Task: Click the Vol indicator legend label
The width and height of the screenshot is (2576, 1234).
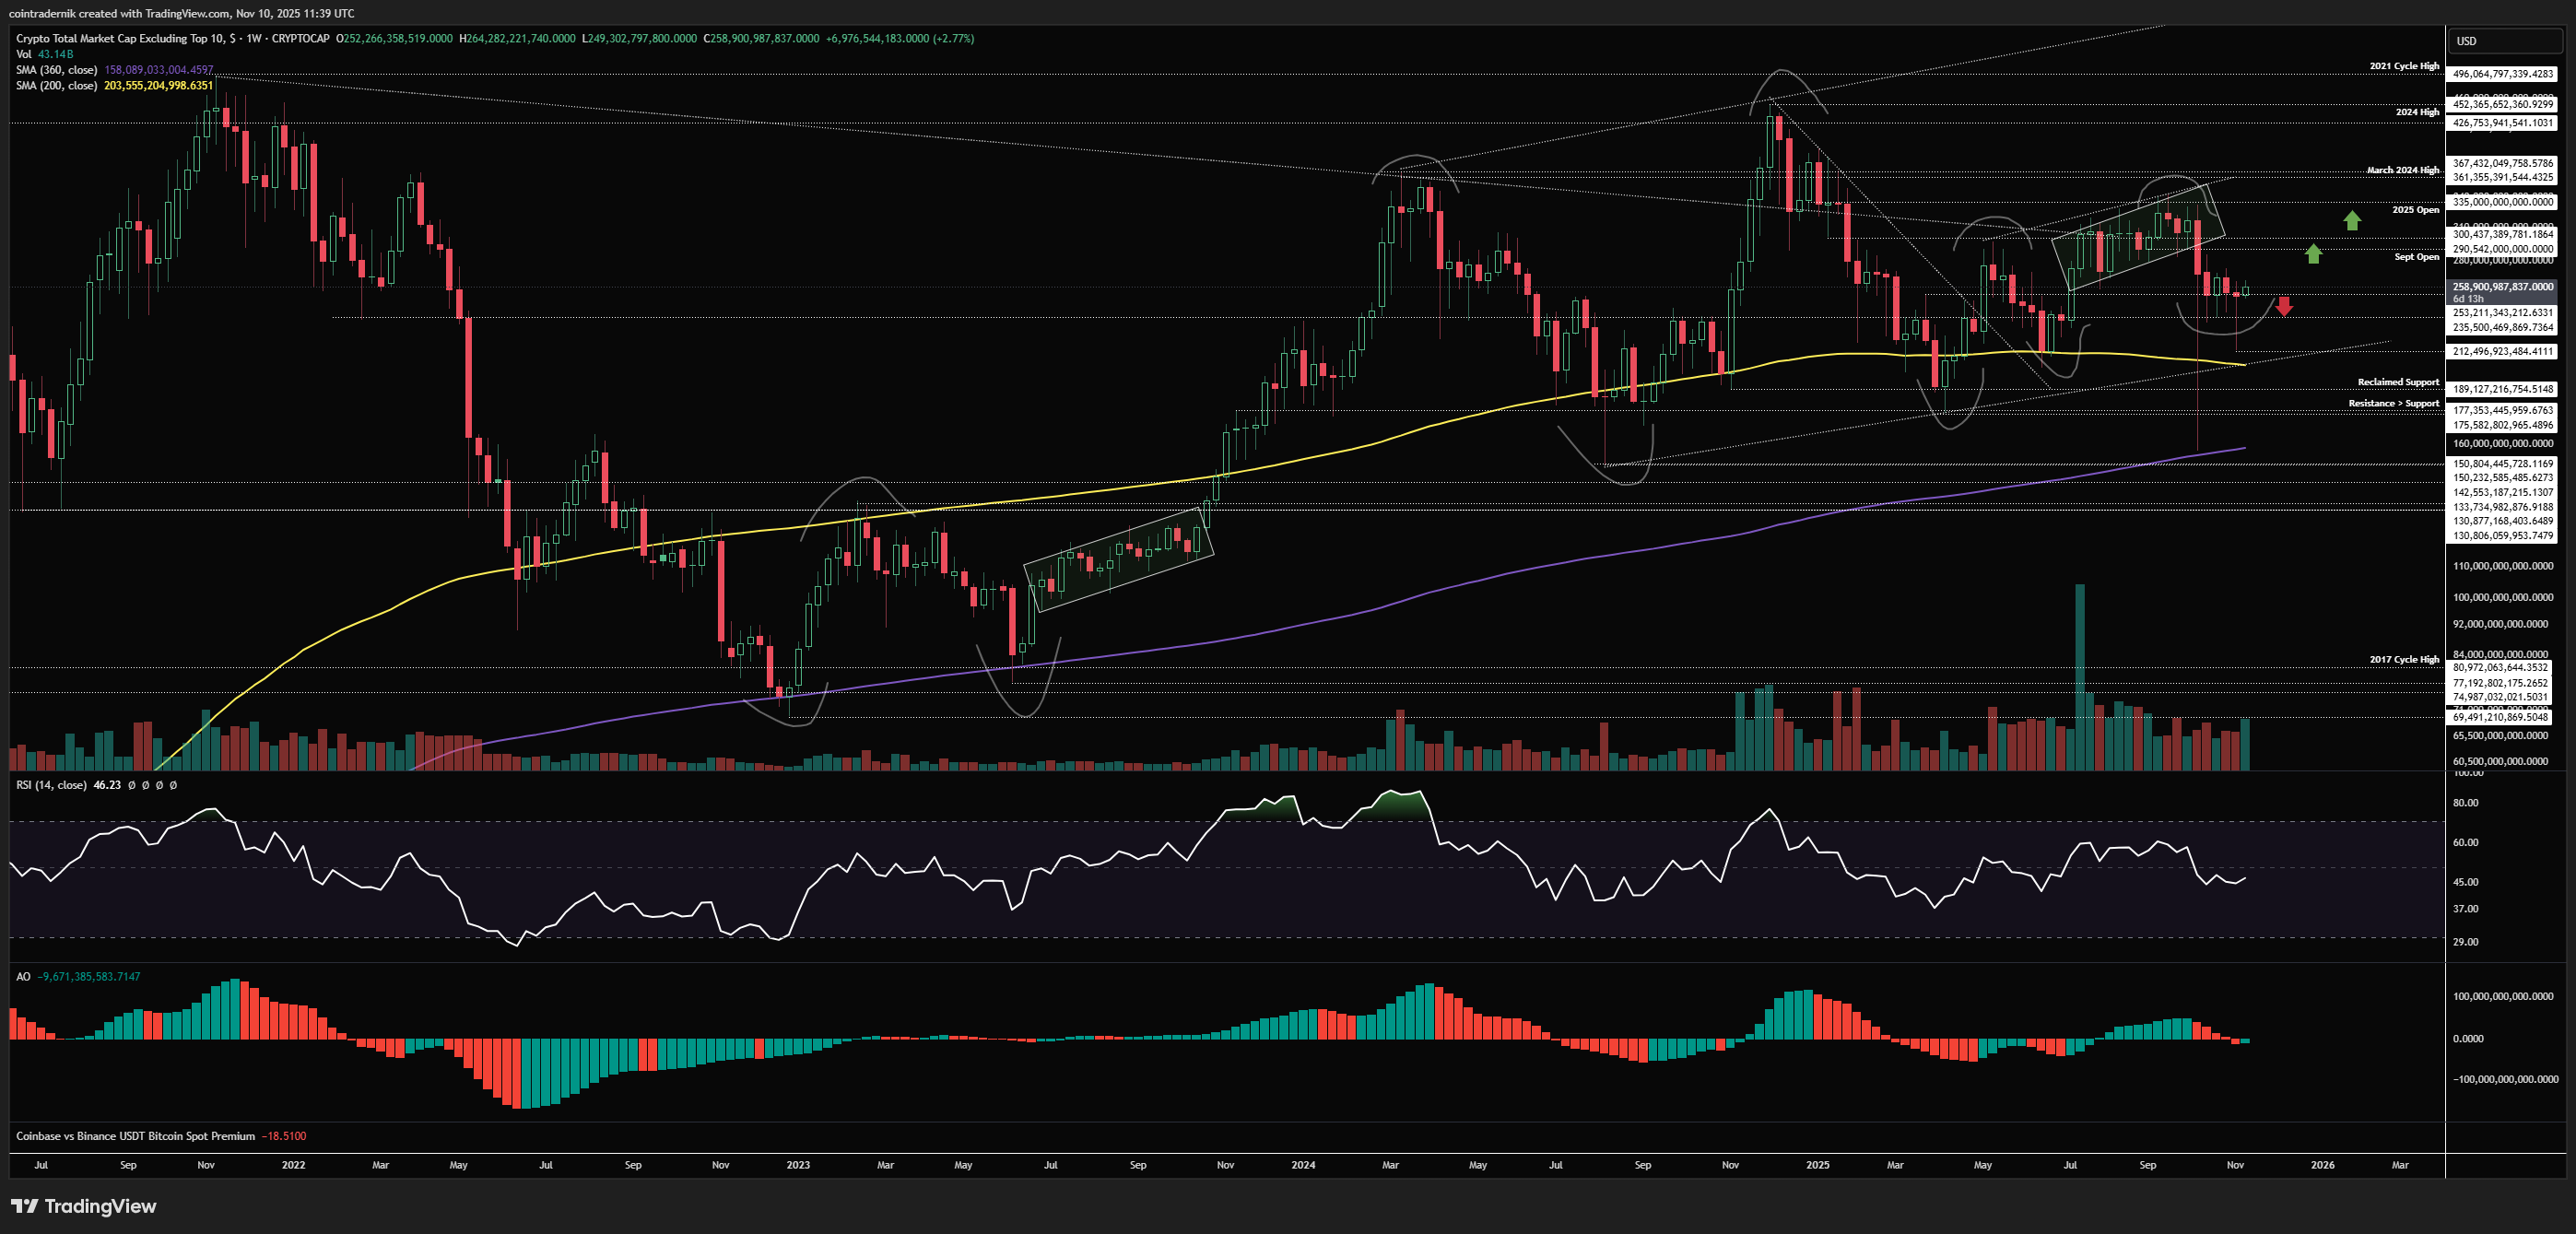Action: point(23,54)
